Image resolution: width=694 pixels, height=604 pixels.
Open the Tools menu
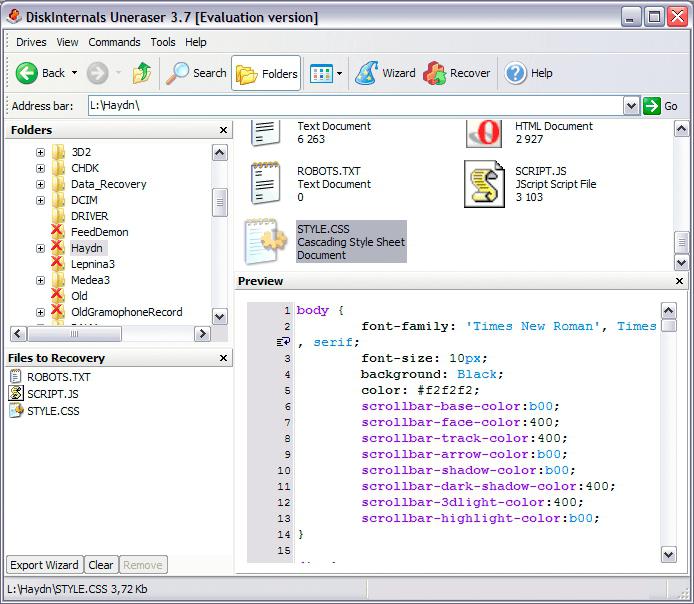163,42
